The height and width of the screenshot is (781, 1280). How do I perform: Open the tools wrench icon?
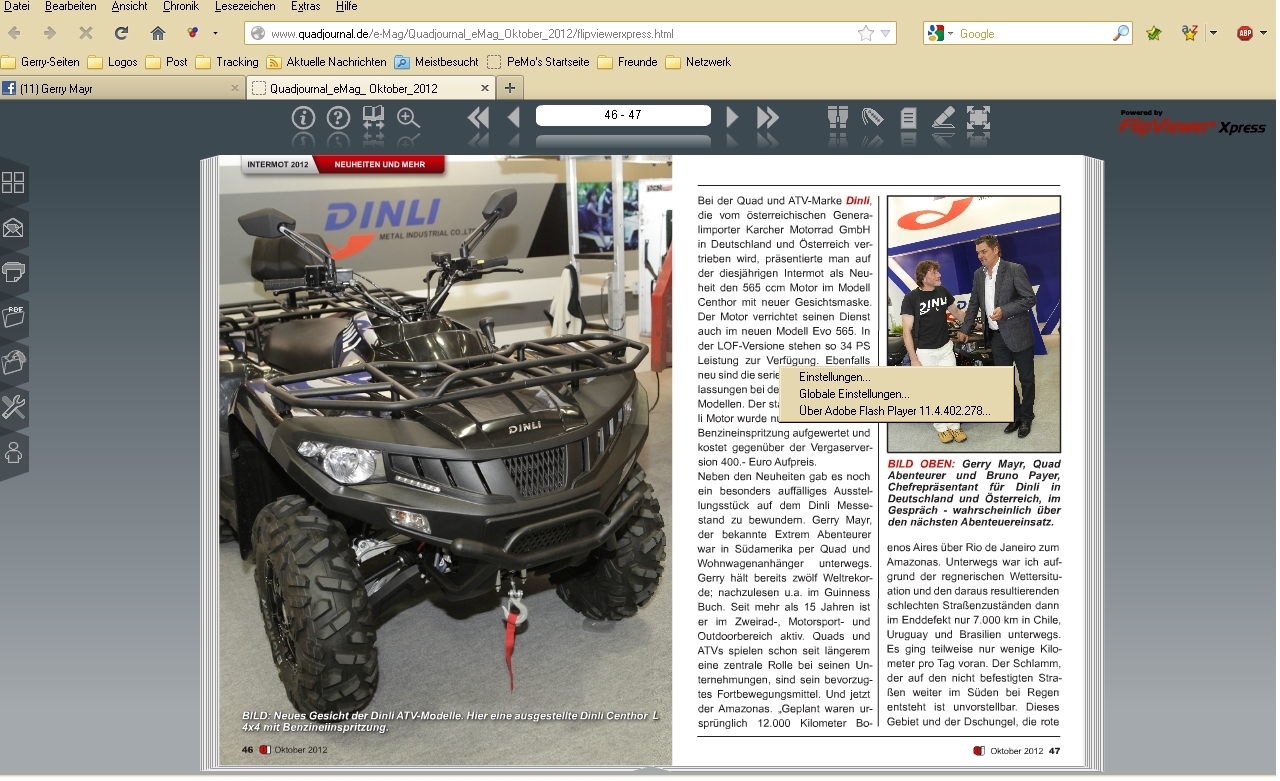click(x=13, y=407)
